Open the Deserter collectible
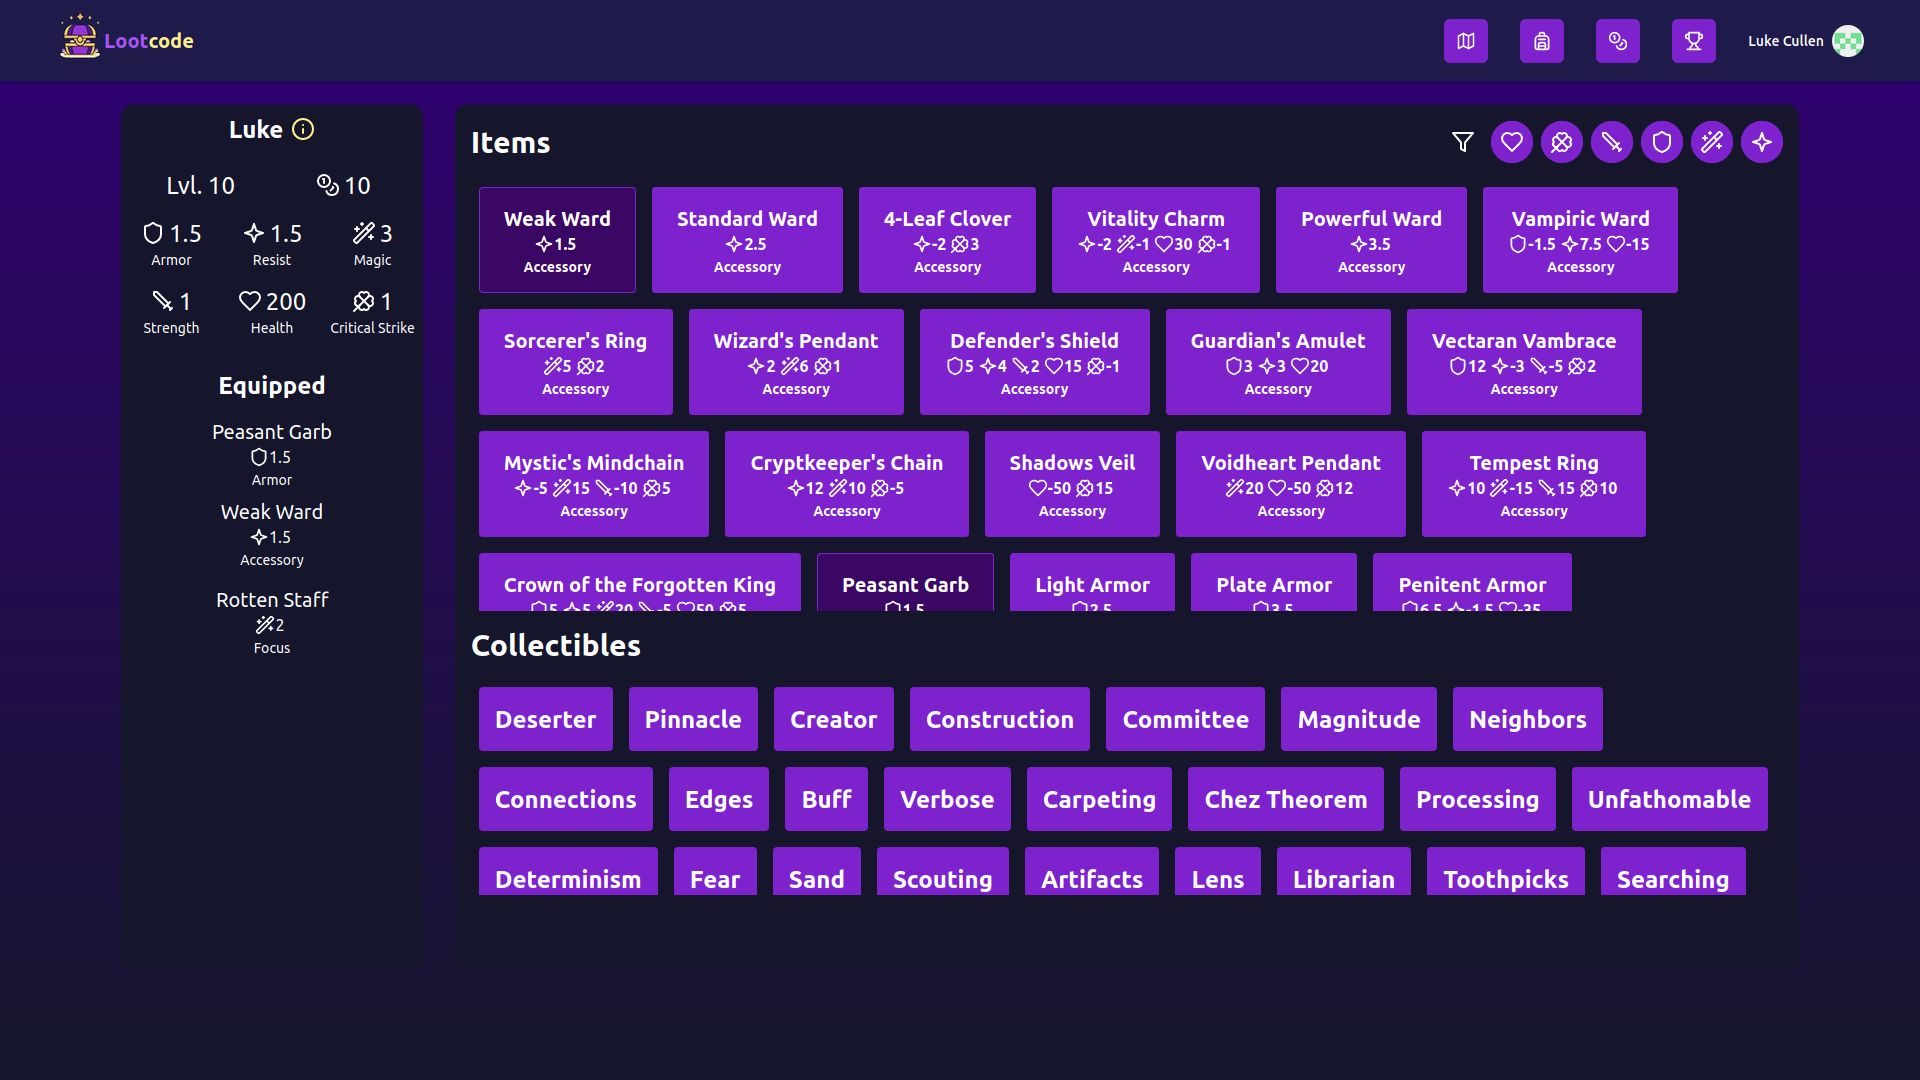Screen dimensions: 1920x1080 click(x=546, y=719)
